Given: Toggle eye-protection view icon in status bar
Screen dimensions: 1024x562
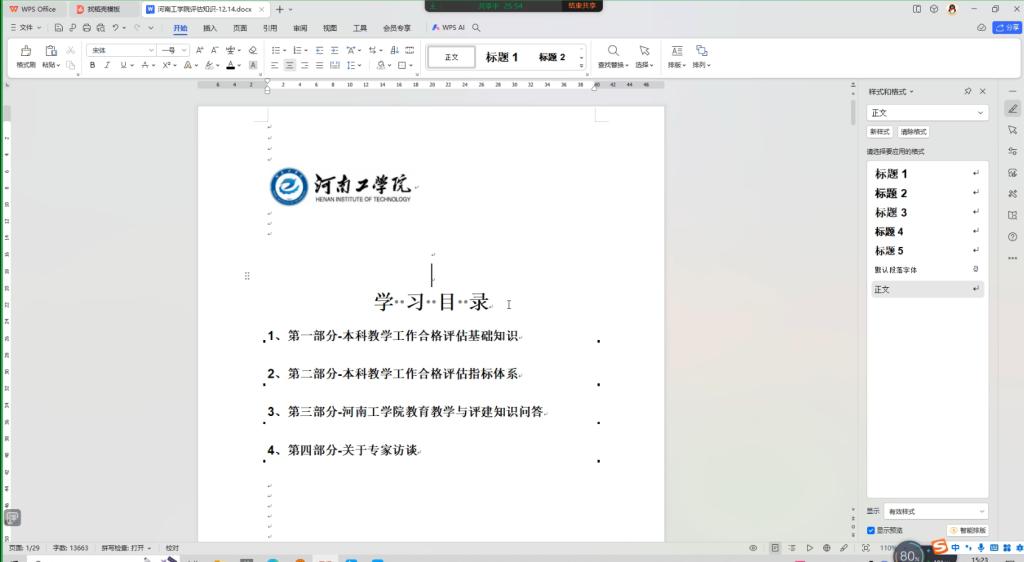Looking at the screenshot, I should pos(753,548).
